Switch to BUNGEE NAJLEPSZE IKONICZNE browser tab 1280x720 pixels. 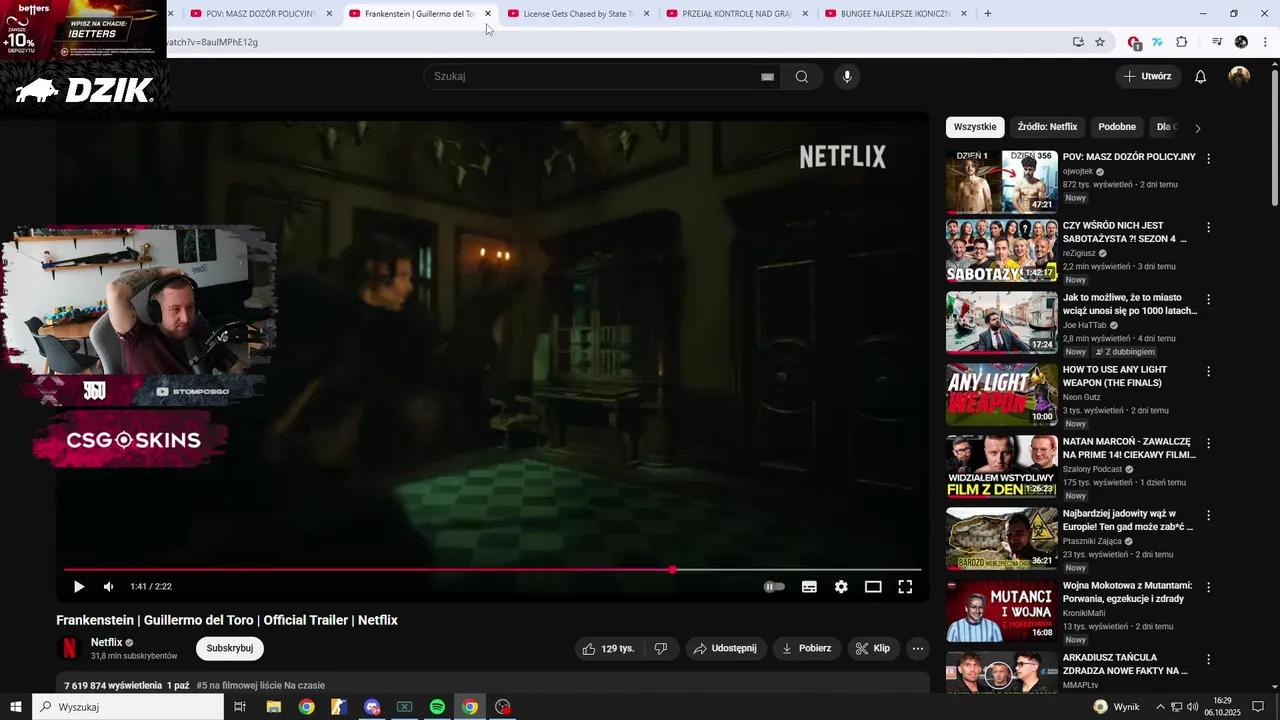(x=897, y=14)
